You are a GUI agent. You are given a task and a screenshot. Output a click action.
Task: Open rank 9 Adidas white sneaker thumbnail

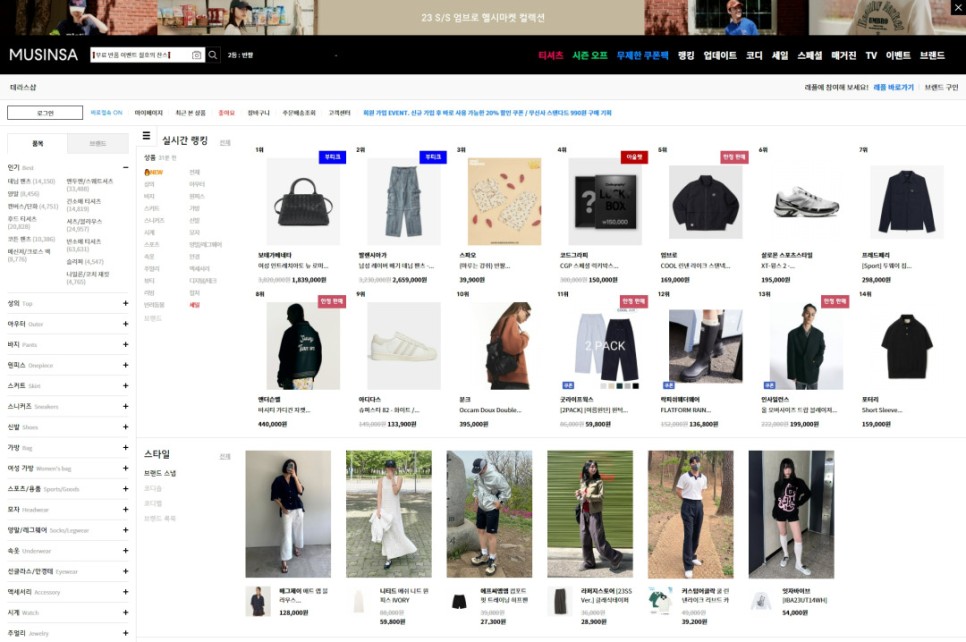pos(404,346)
